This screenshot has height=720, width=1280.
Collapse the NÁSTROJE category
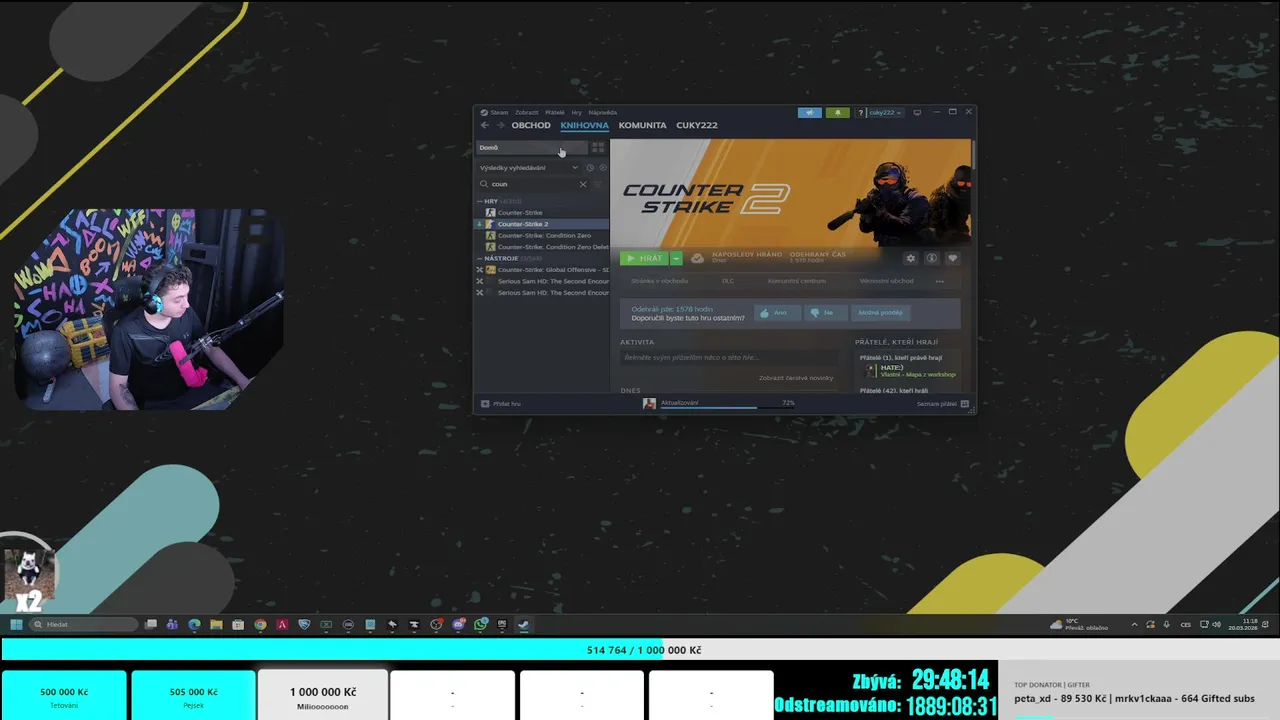[x=479, y=258]
